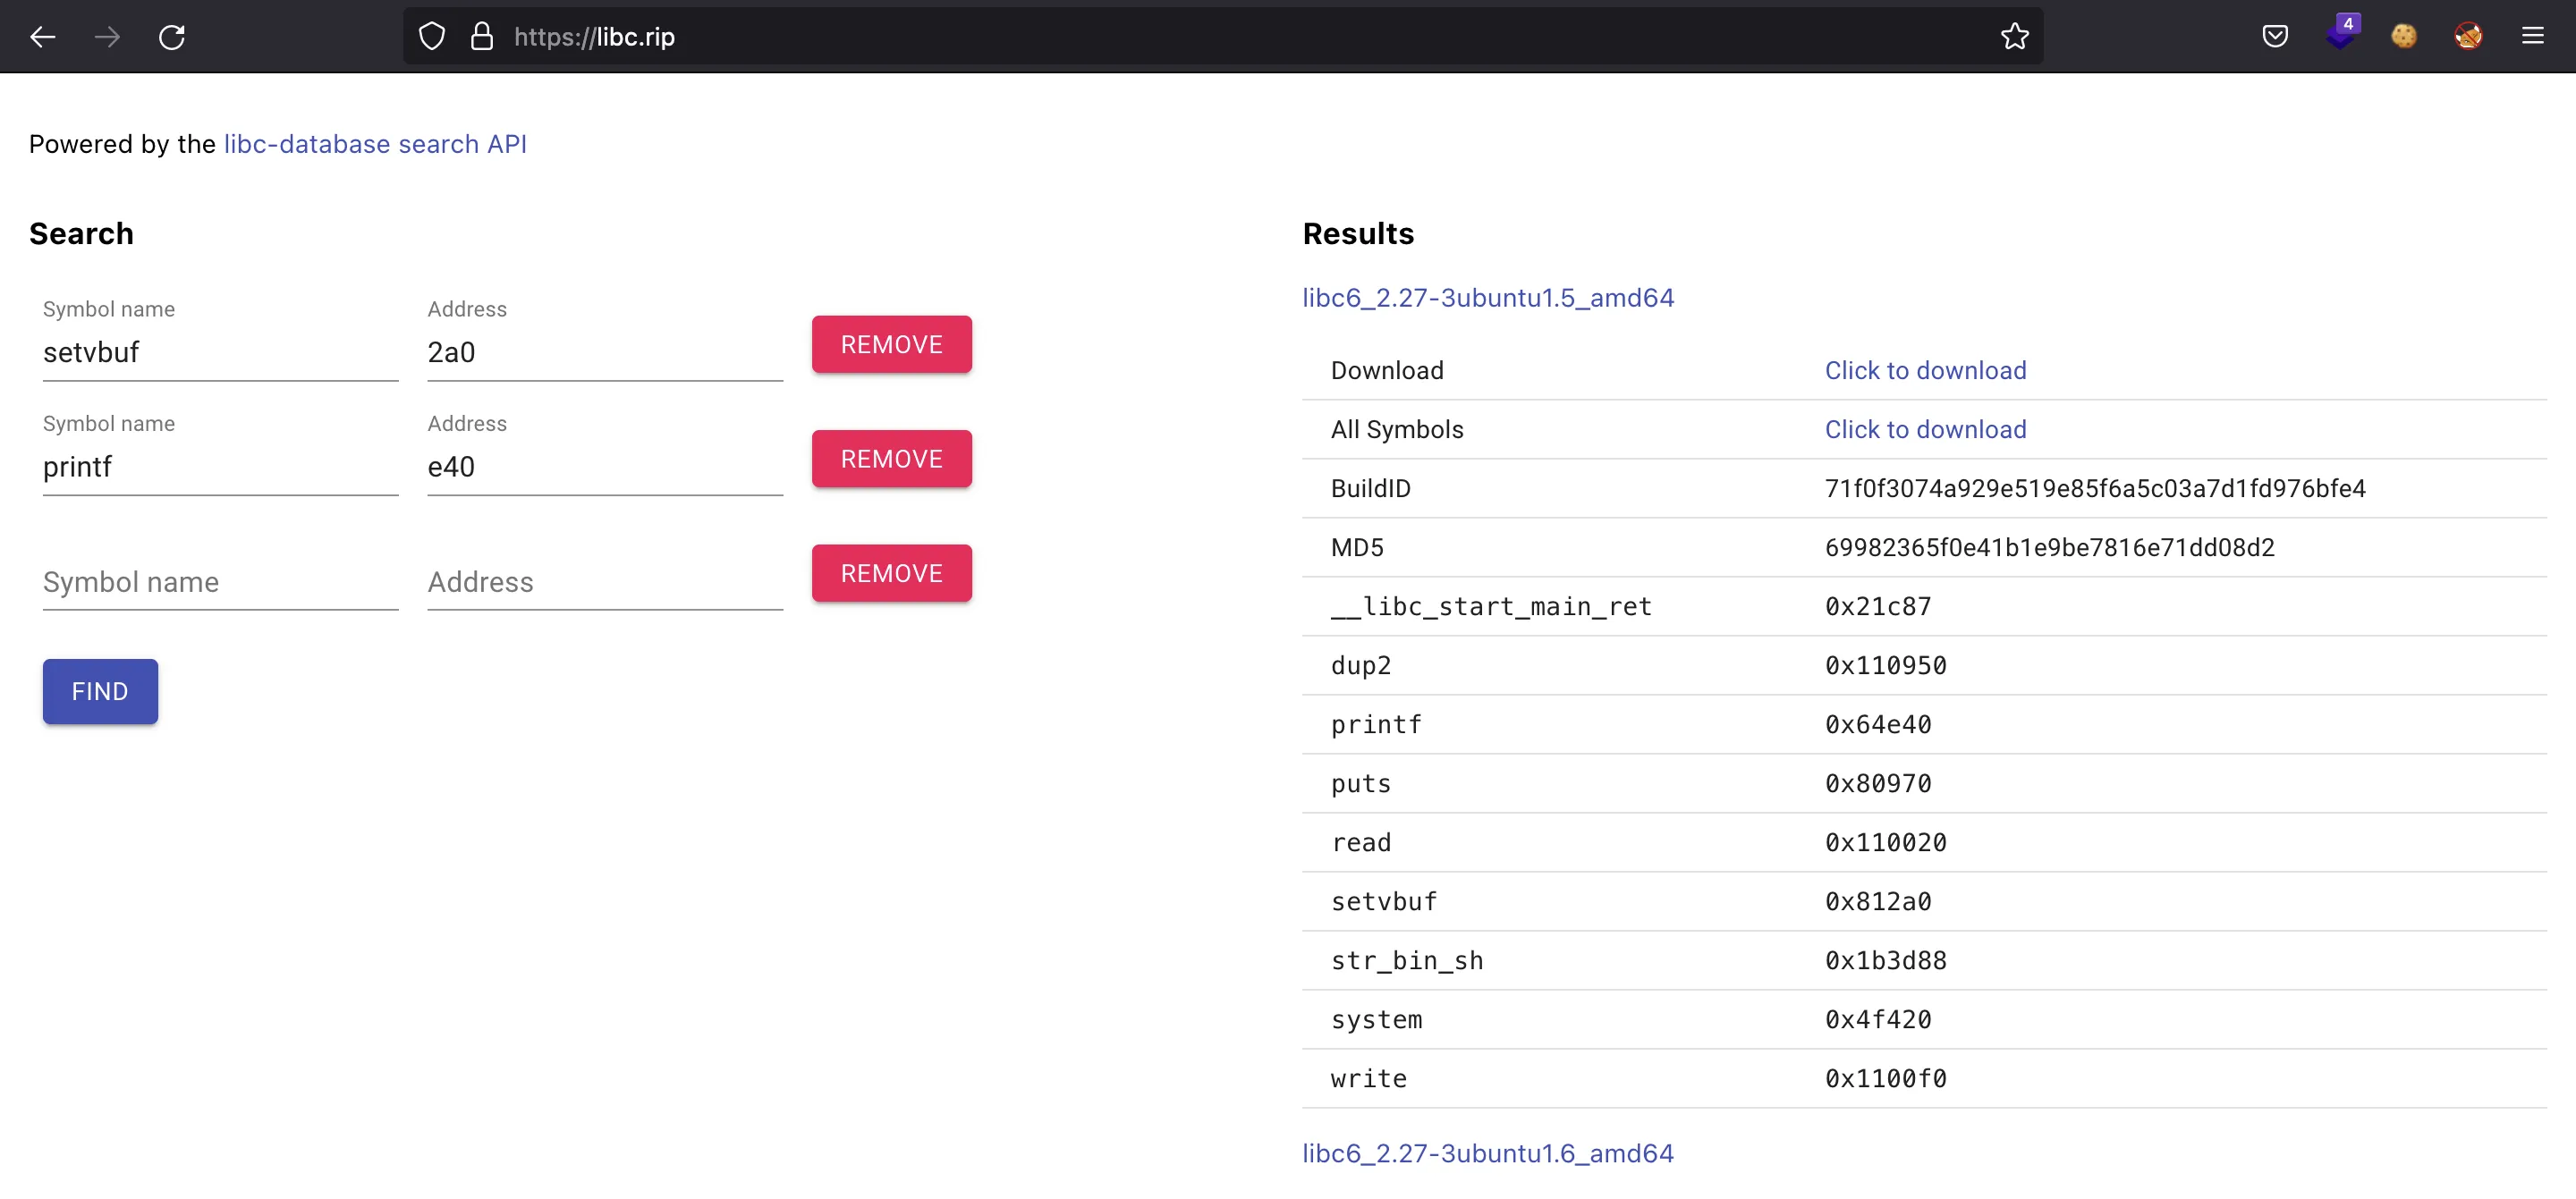Go back to the previous page
The width and height of the screenshot is (2576, 1199).
click(x=42, y=37)
